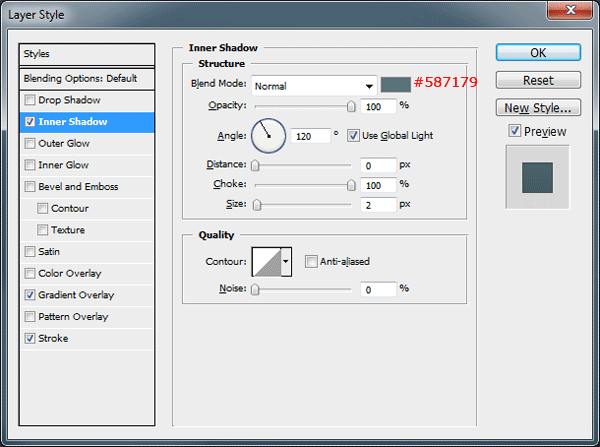Click the Distance value field
This screenshot has height=447, width=600.
378,165
